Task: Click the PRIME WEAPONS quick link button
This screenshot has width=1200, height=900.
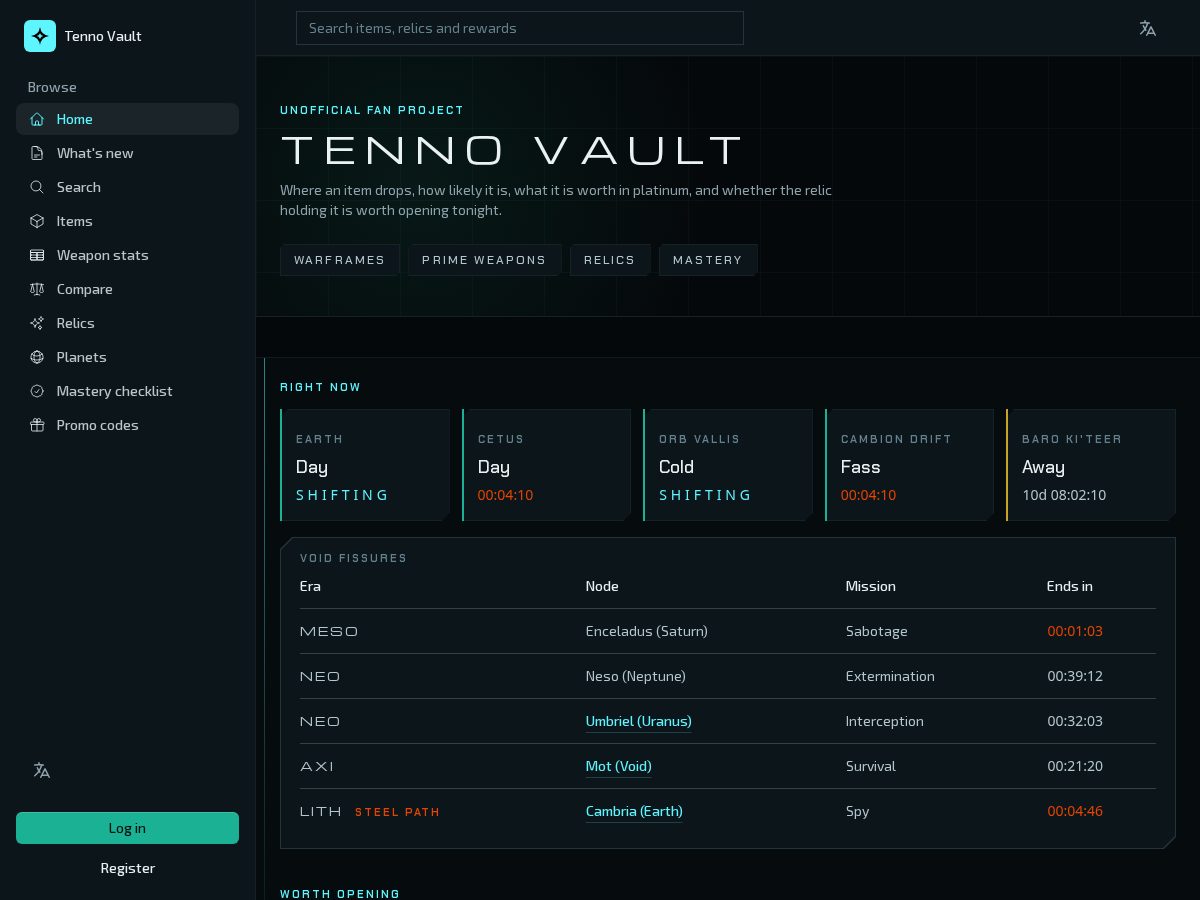Action: pyautogui.click(x=484, y=260)
